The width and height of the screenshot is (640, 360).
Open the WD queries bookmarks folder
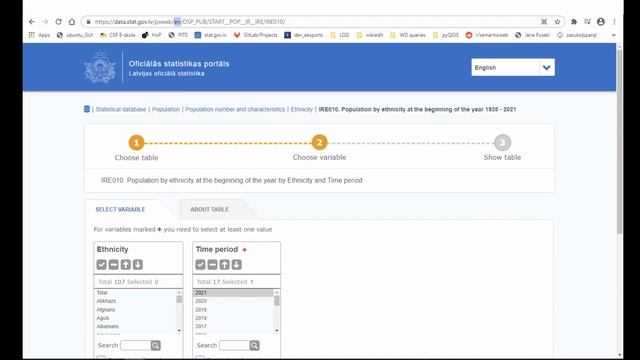tap(408, 35)
